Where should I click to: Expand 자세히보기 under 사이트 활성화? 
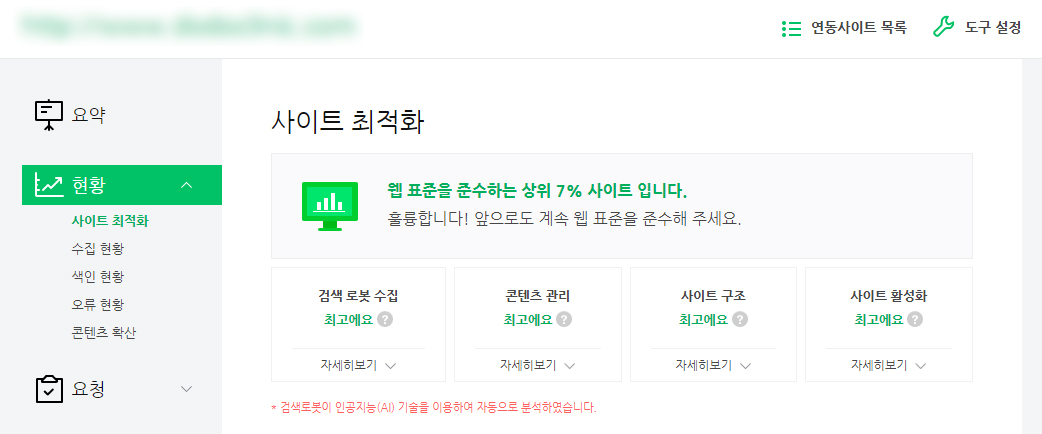click(x=889, y=365)
